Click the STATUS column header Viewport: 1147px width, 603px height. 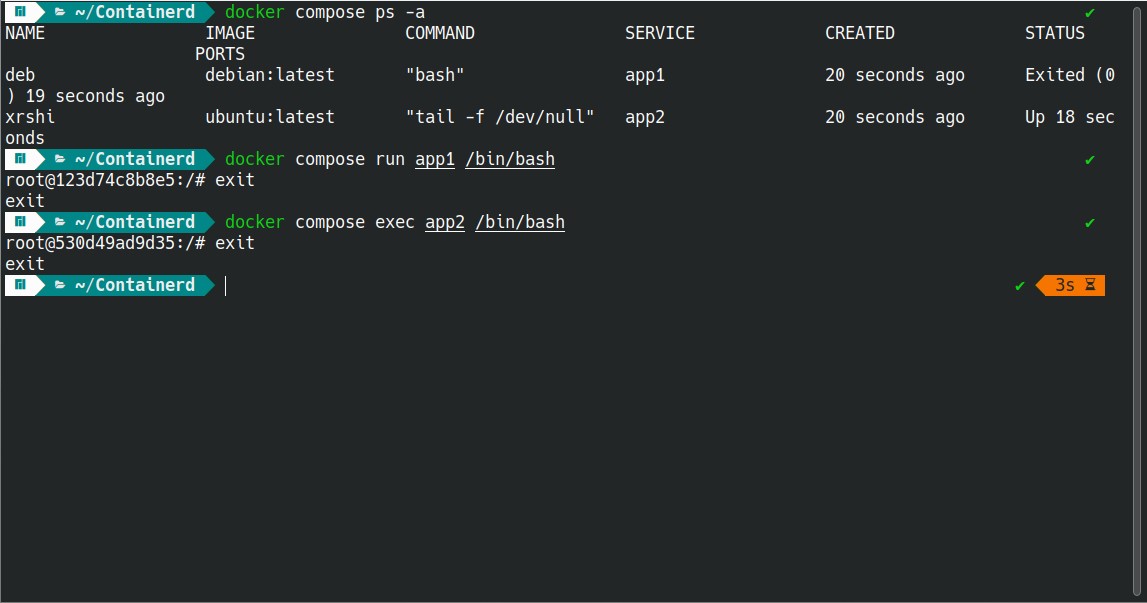pyautogui.click(x=1054, y=33)
